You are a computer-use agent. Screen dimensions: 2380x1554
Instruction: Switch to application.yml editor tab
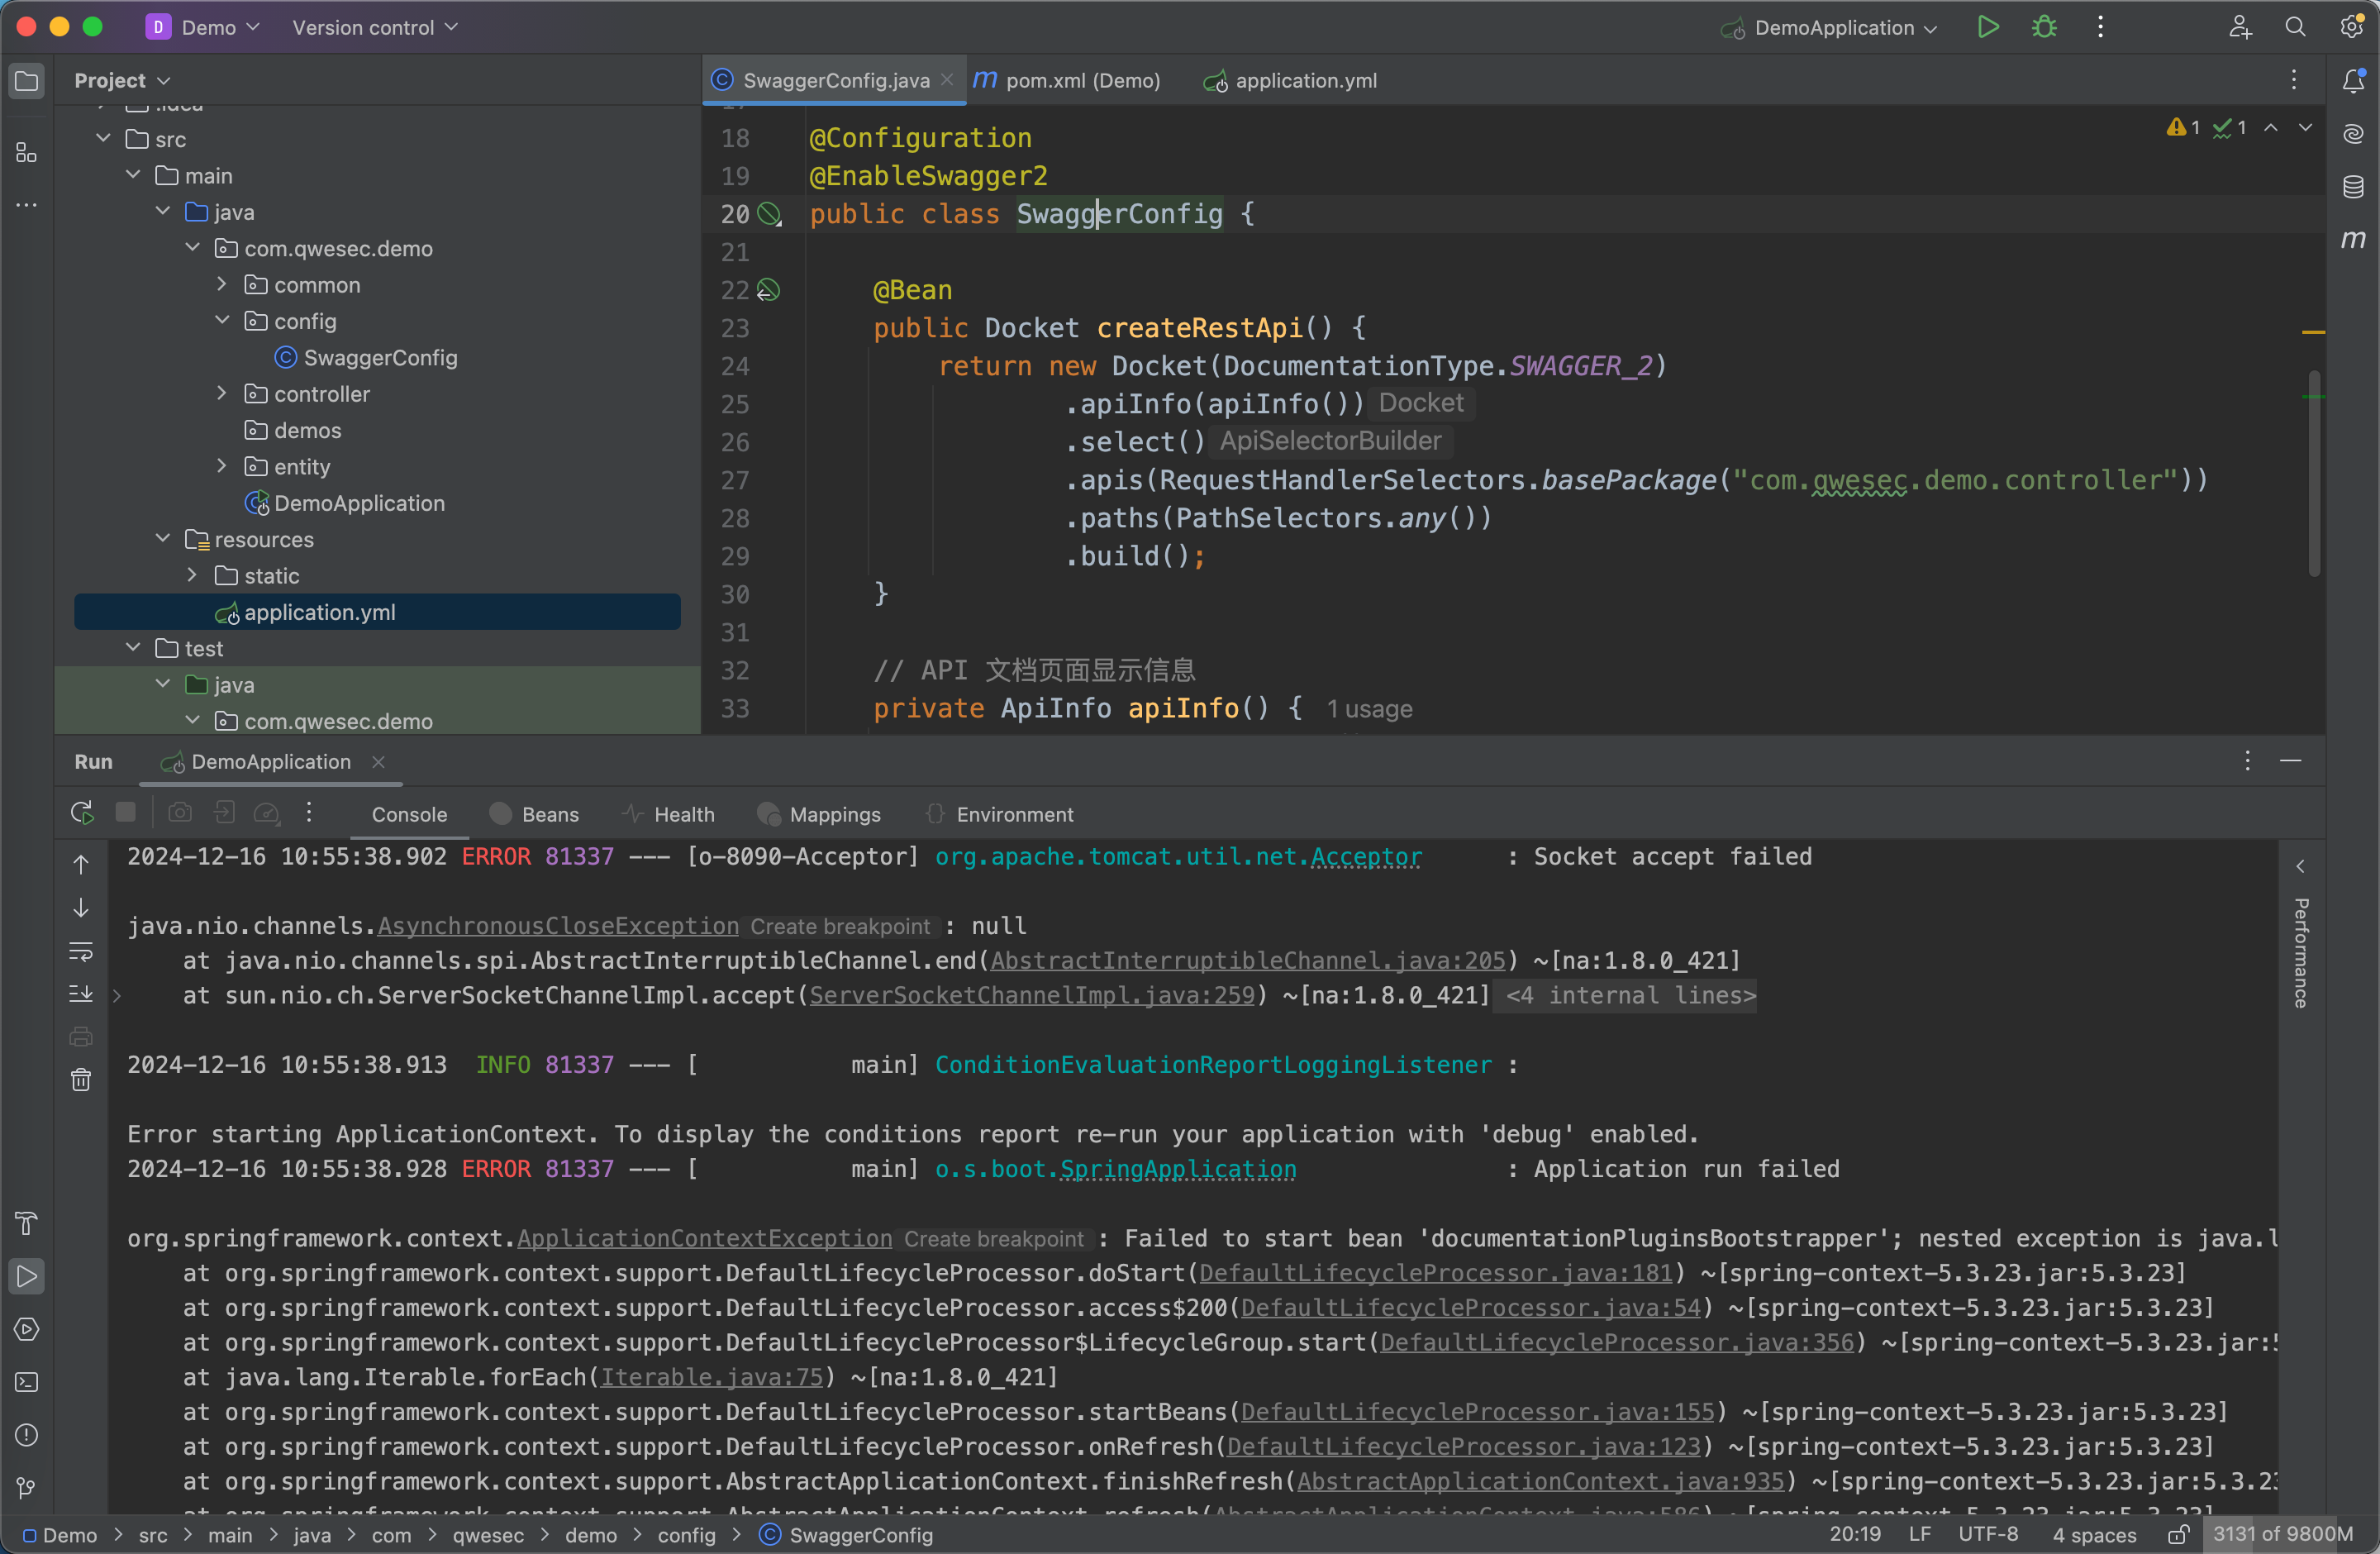pyautogui.click(x=1292, y=80)
